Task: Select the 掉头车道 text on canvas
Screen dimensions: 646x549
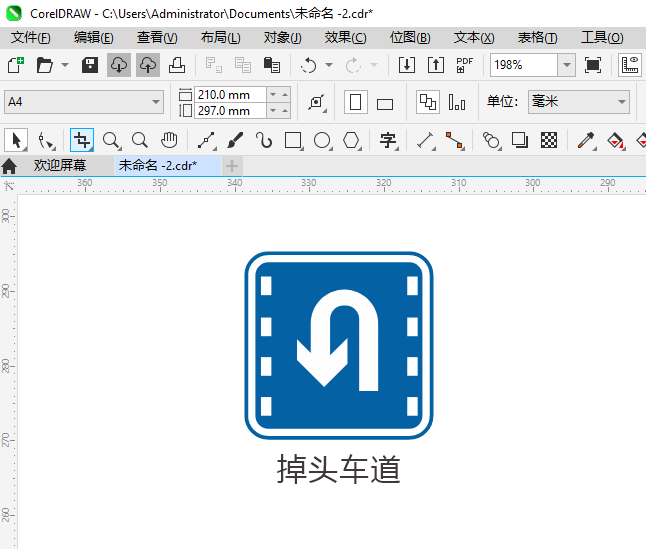Action: (339, 469)
